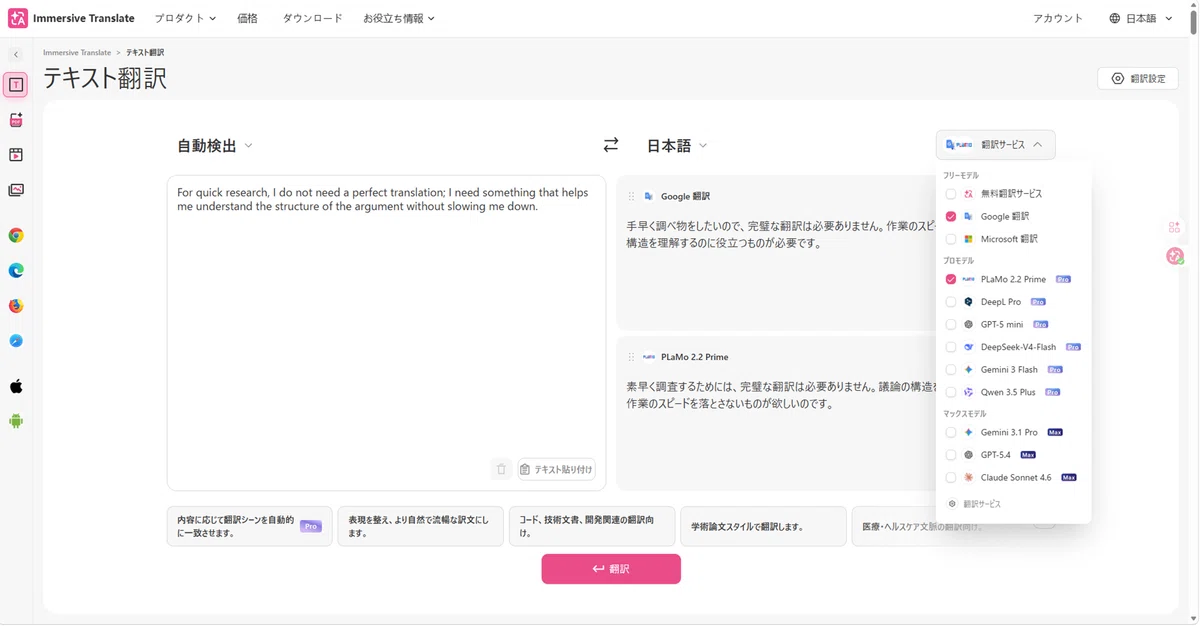Open the PDF translation sidebar icon
Viewport: 1200px width, 626px height.
tap(16, 120)
